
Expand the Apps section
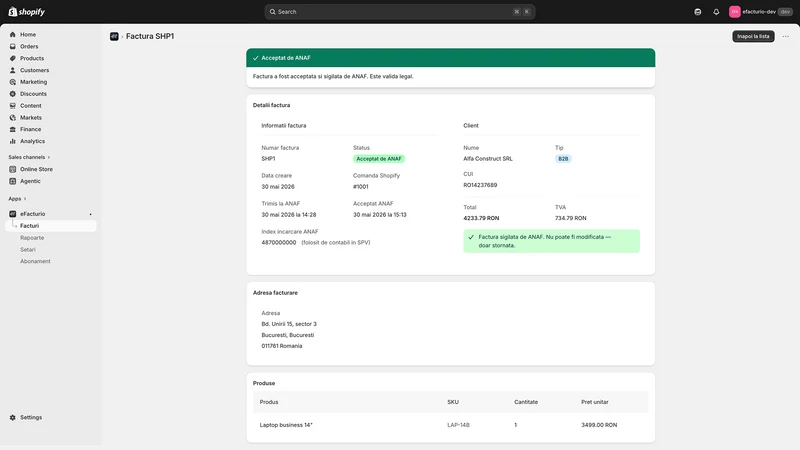tap(17, 199)
